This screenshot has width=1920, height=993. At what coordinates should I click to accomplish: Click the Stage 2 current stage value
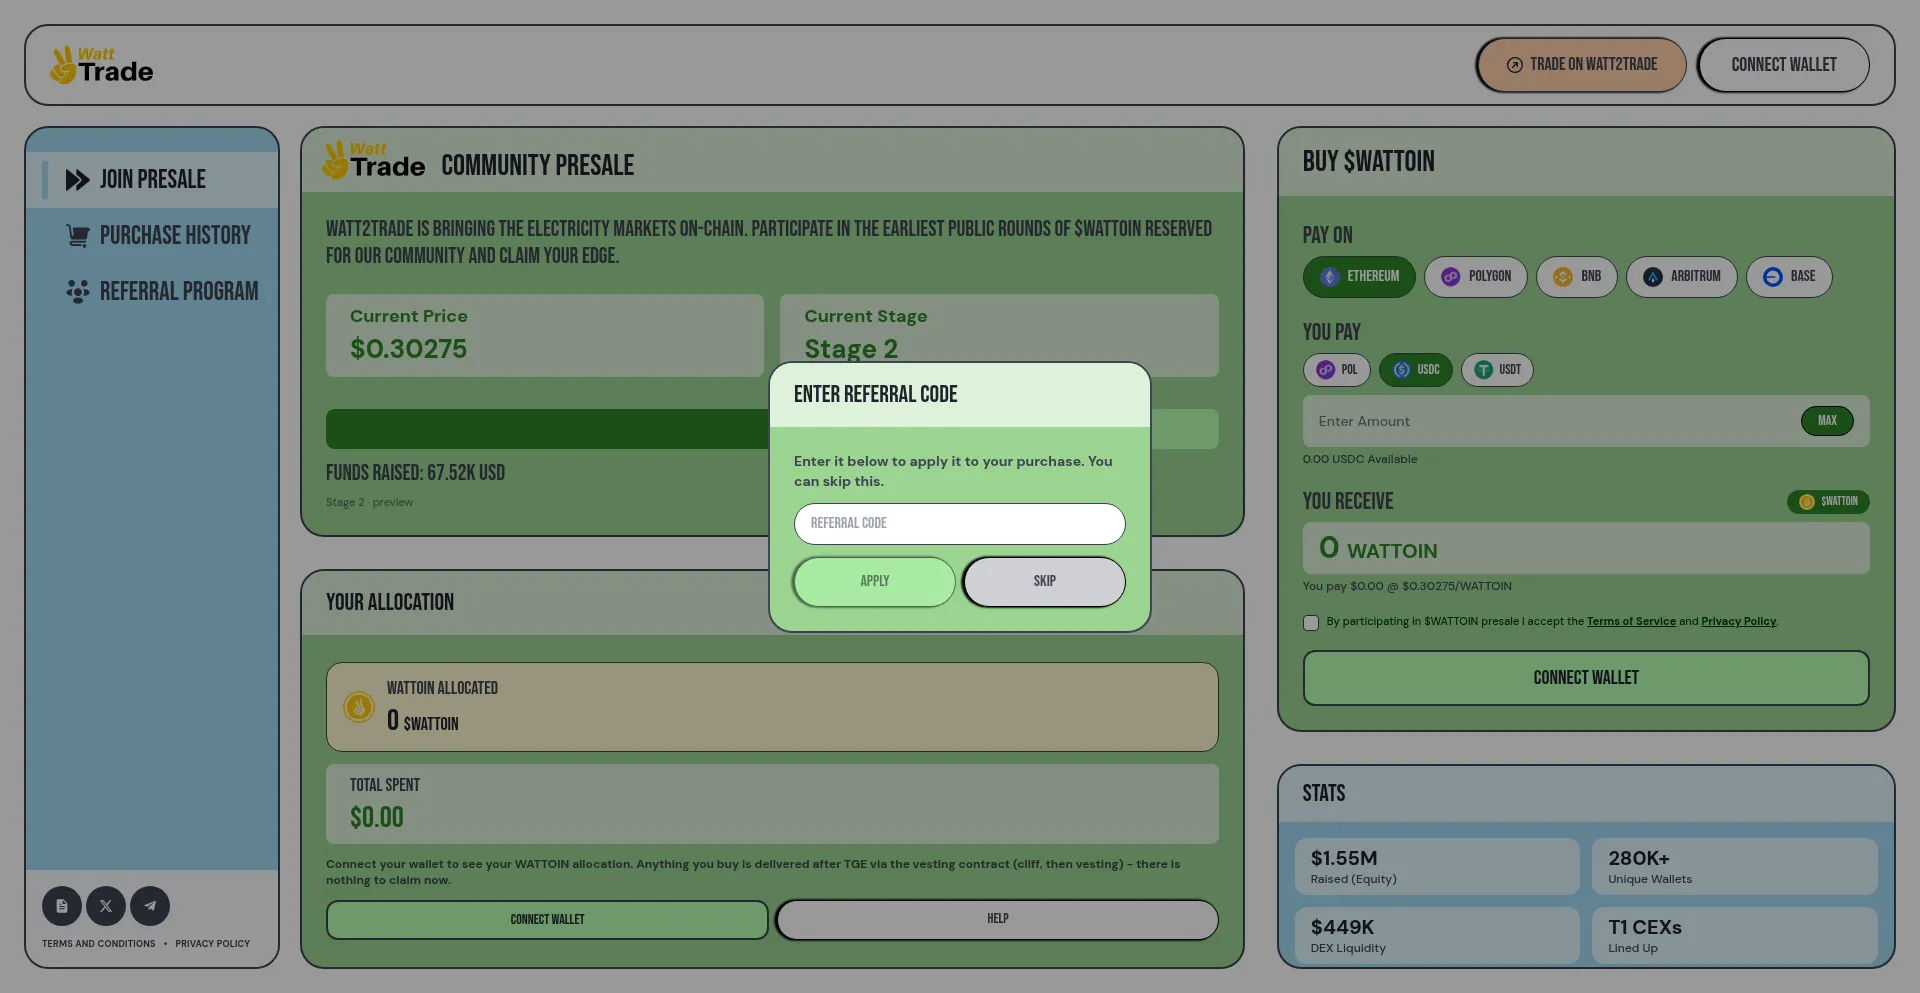(x=851, y=349)
